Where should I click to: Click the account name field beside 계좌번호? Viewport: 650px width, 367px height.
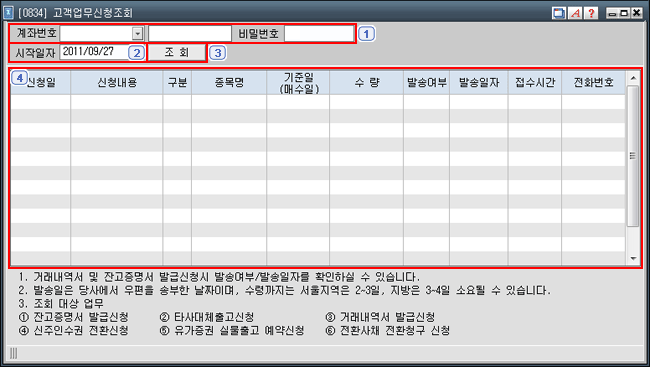(x=190, y=34)
